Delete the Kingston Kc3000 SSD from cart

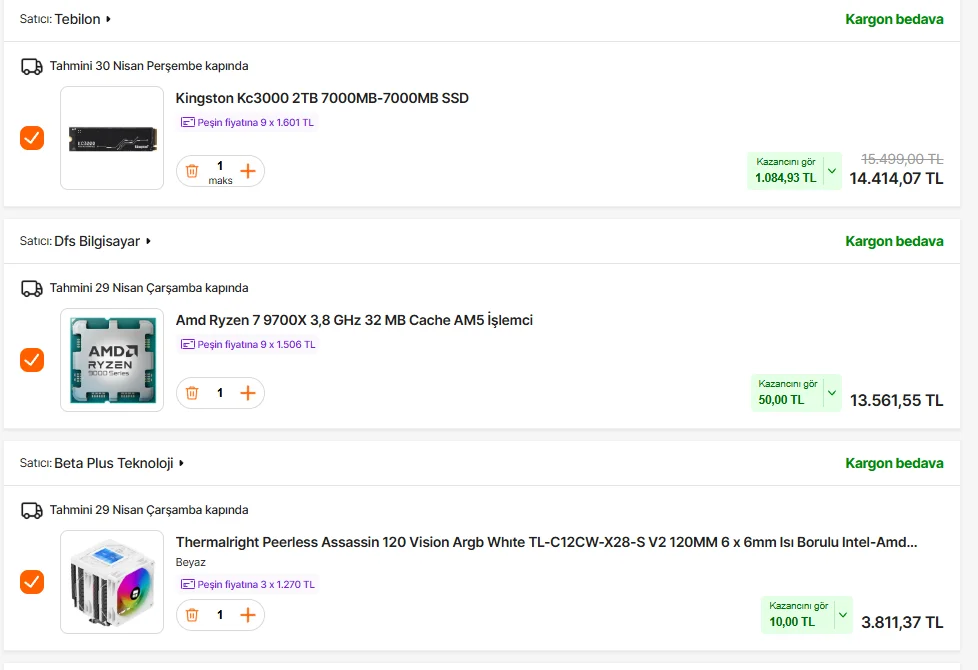(x=192, y=171)
